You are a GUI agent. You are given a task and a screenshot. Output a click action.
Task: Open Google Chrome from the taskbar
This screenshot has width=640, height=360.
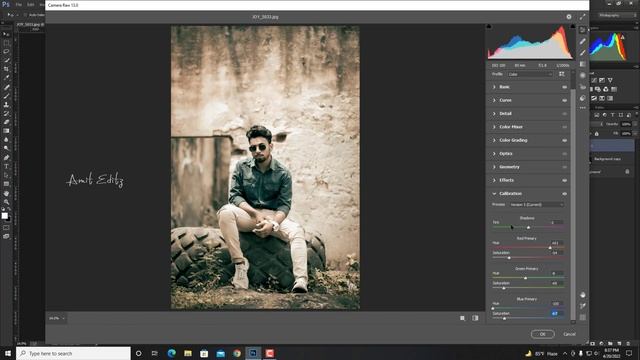click(237, 353)
